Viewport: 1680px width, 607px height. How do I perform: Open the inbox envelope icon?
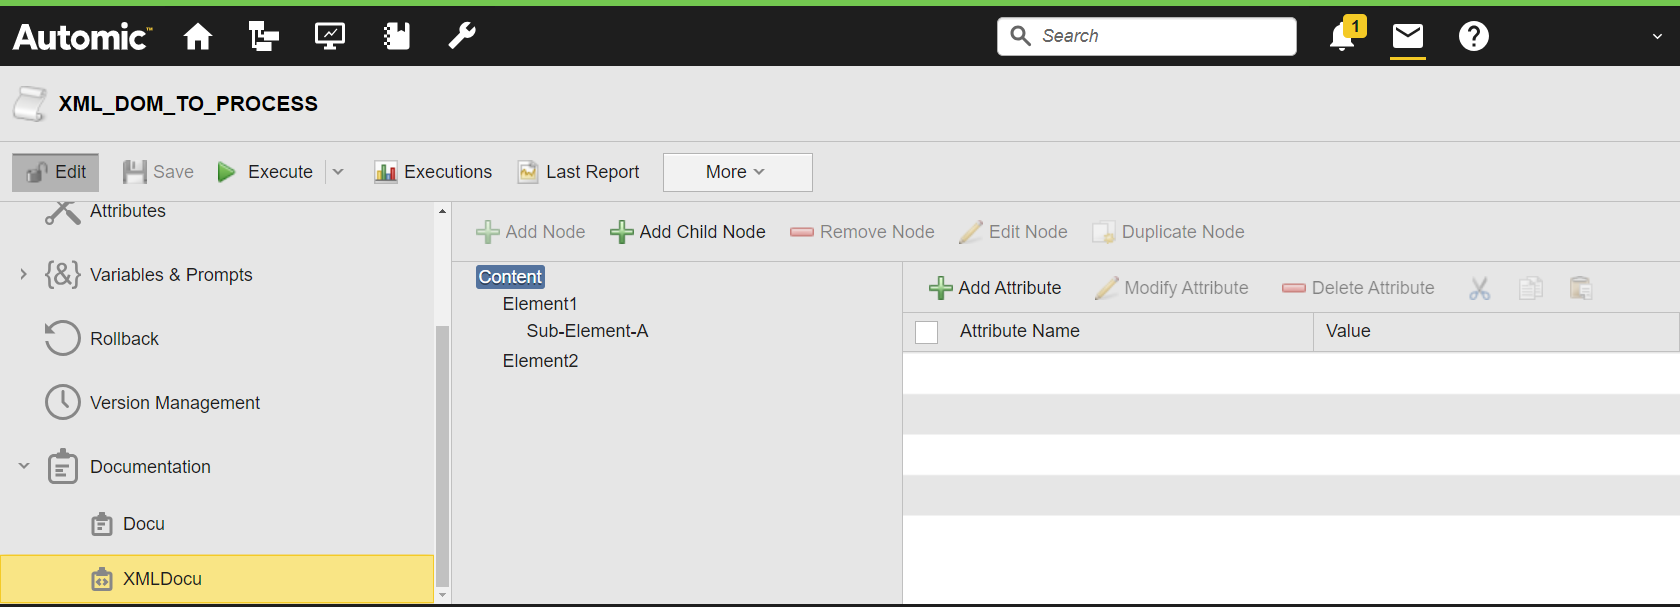tap(1407, 36)
